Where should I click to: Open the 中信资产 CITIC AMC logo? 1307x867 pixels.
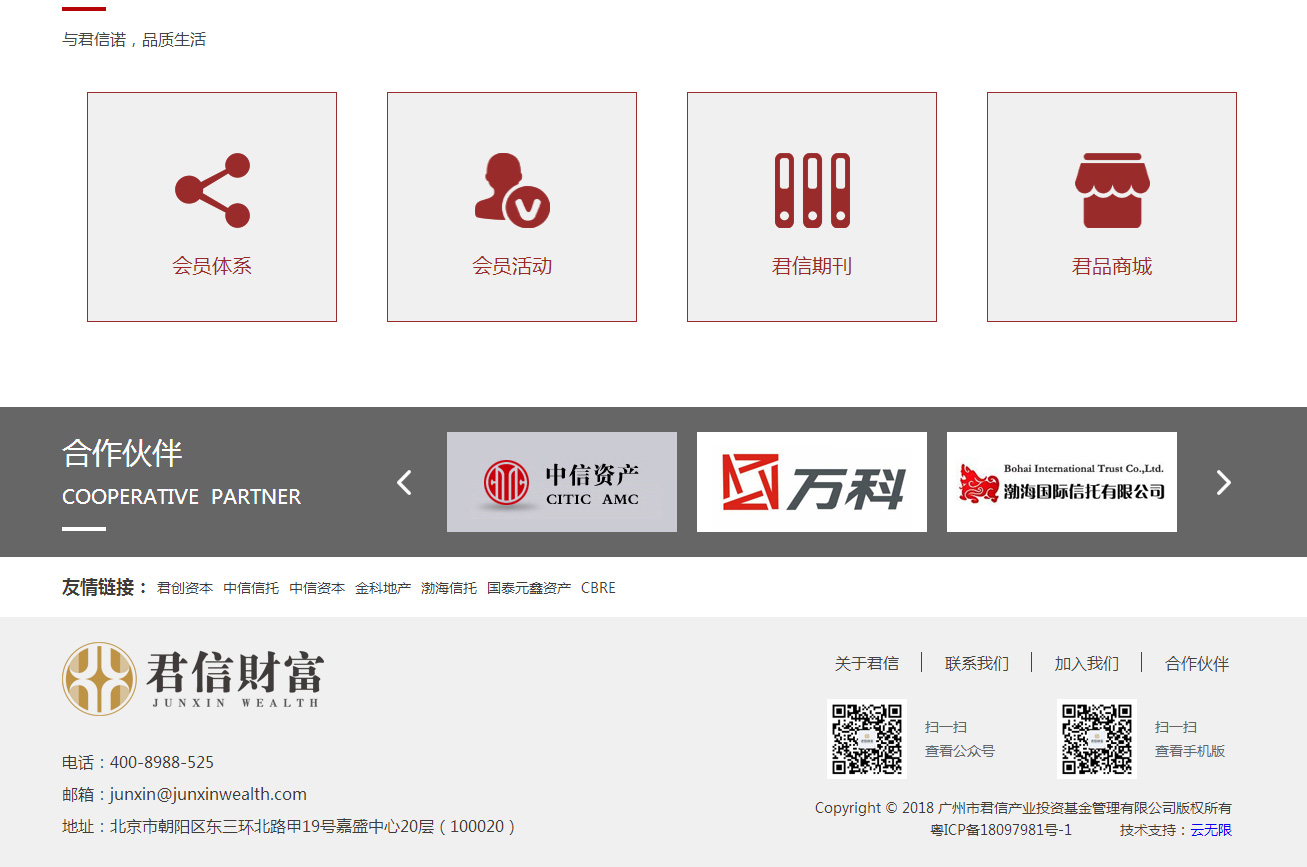click(x=562, y=482)
